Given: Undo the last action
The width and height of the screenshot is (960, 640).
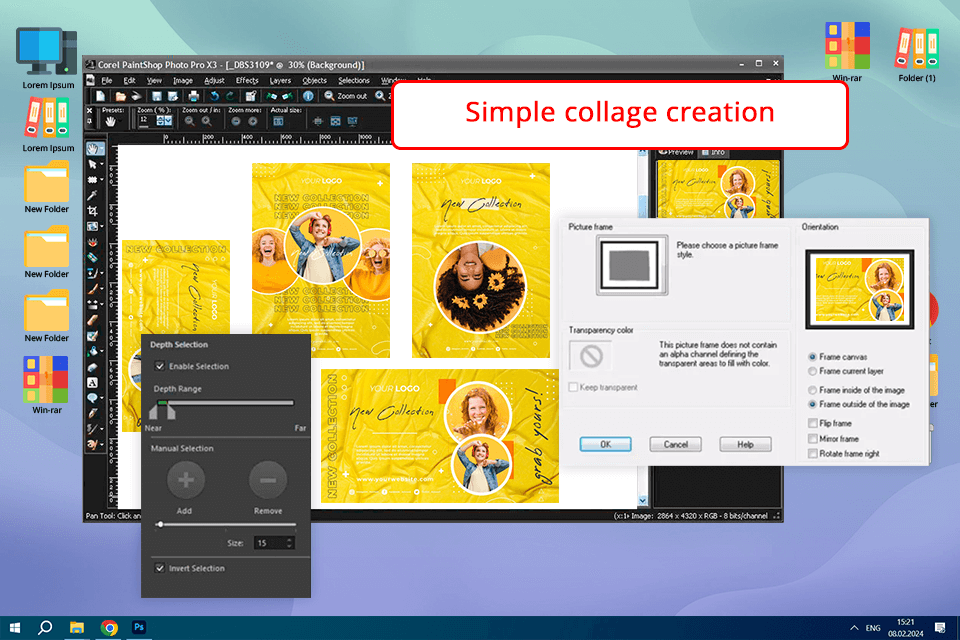Looking at the screenshot, I should click(x=214, y=96).
